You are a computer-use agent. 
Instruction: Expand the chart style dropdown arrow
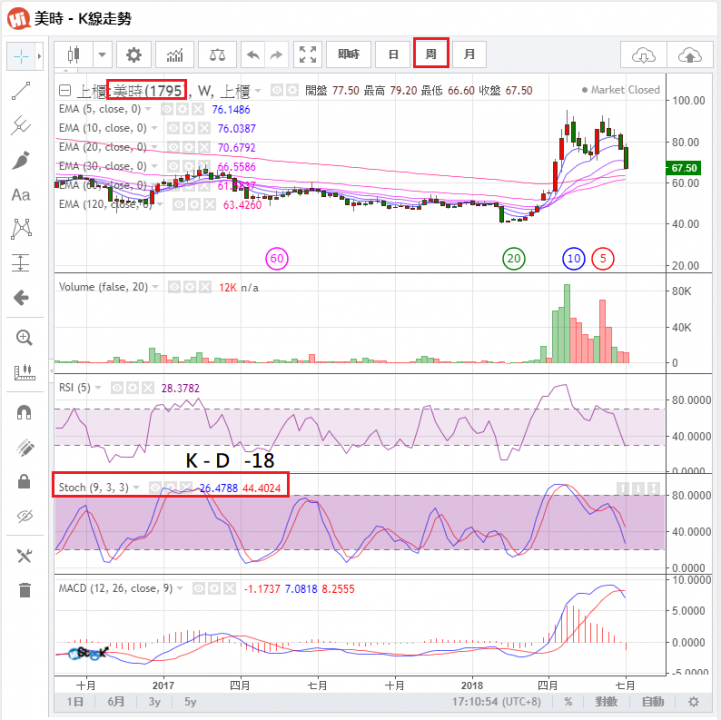[103, 55]
